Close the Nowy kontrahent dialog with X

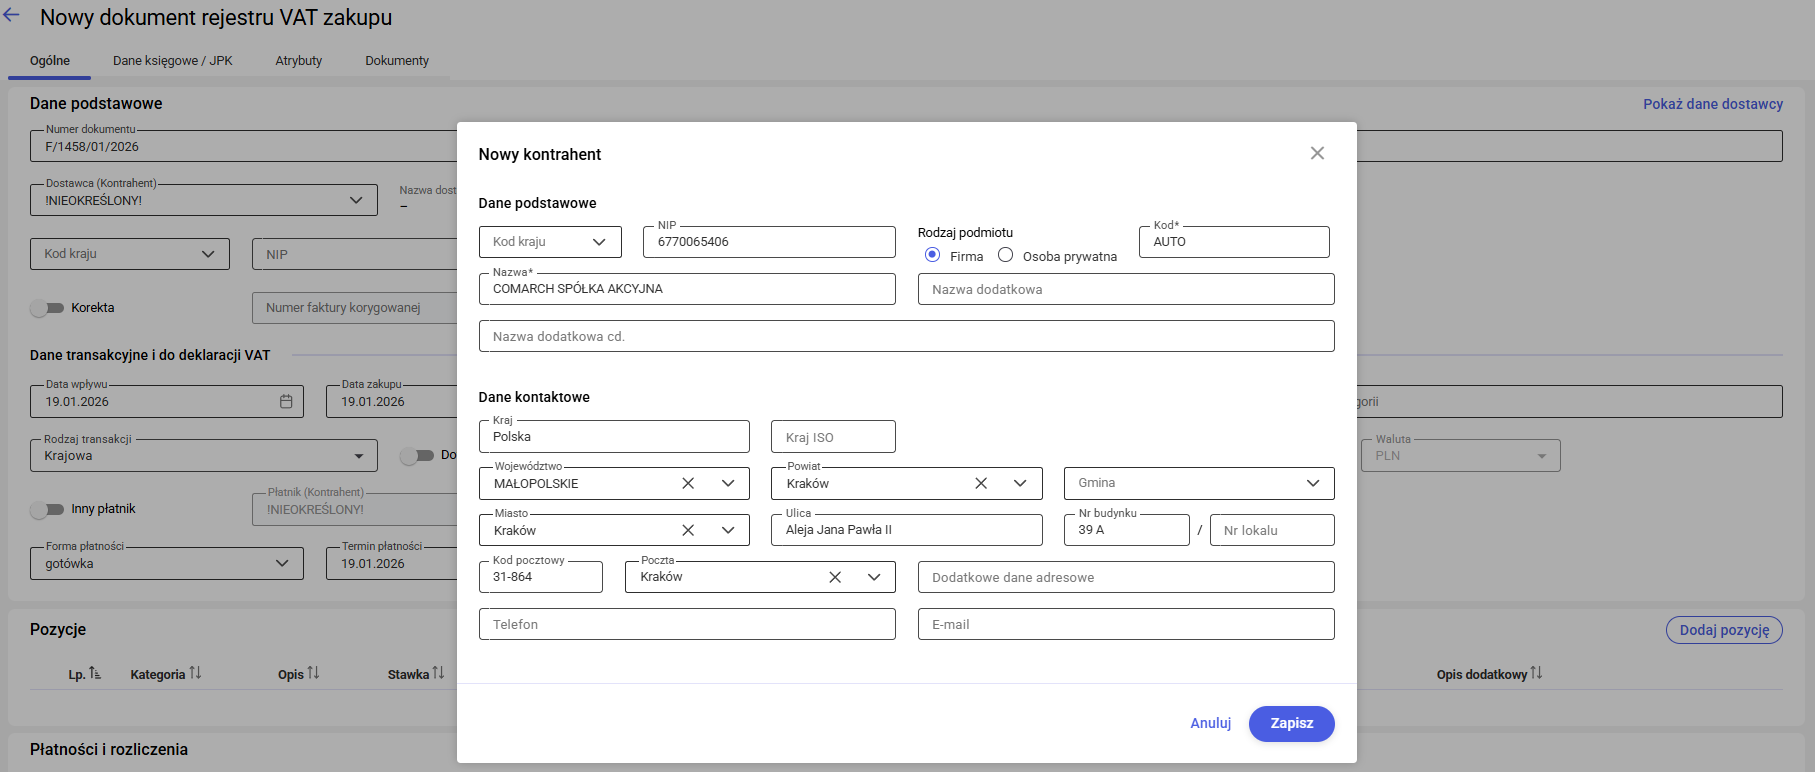[1317, 153]
